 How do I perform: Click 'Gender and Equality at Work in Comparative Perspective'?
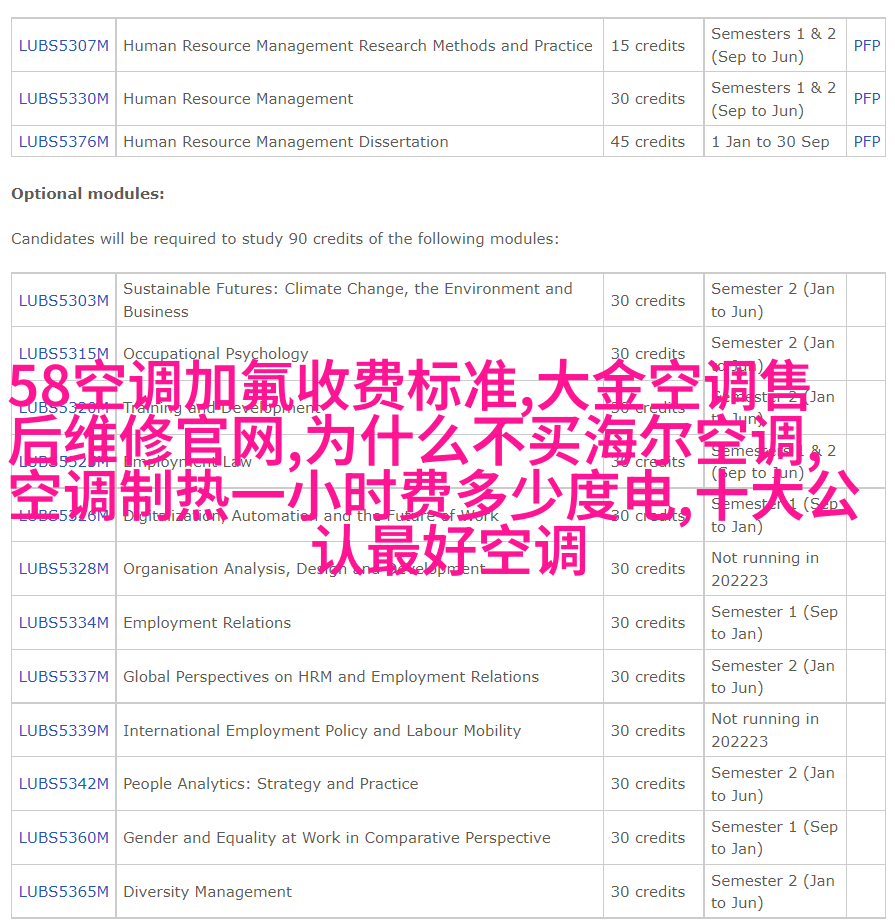(337, 837)
